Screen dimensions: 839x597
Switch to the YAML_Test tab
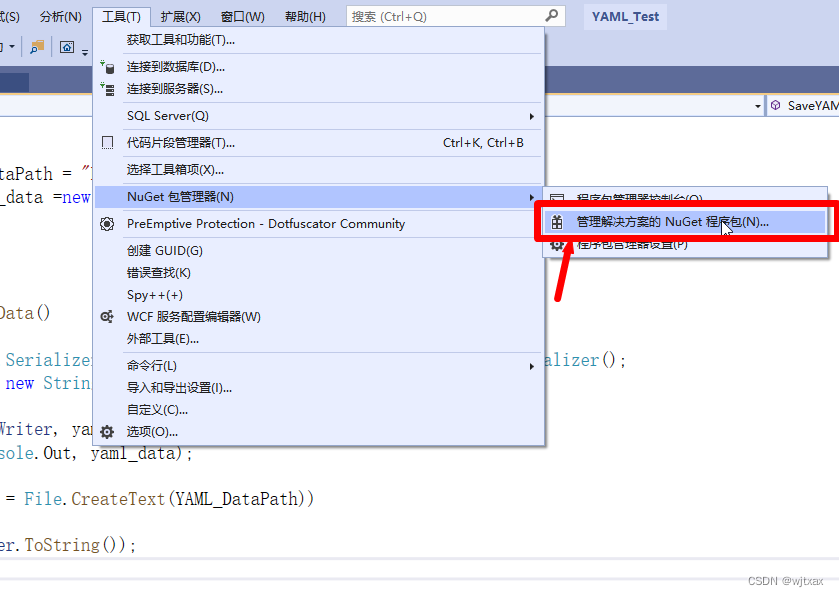(x=624, y=16)
